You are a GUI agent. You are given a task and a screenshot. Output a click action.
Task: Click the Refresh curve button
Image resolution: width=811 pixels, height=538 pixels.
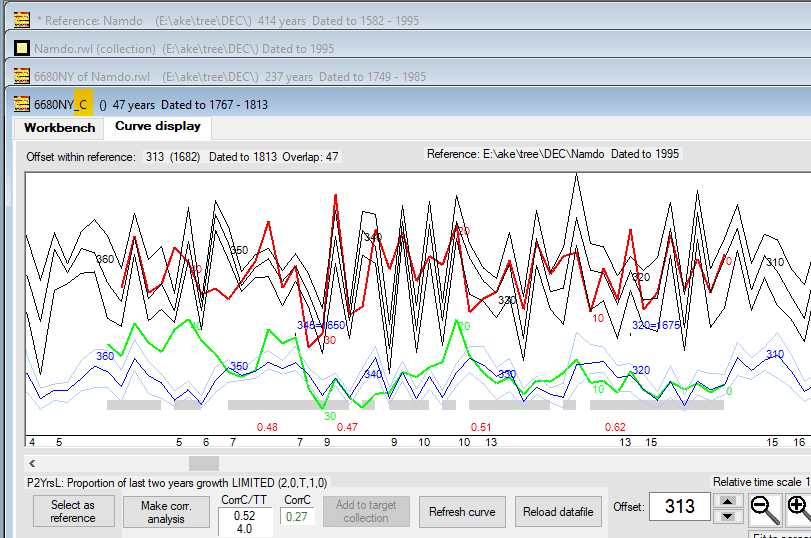(462, 512)
